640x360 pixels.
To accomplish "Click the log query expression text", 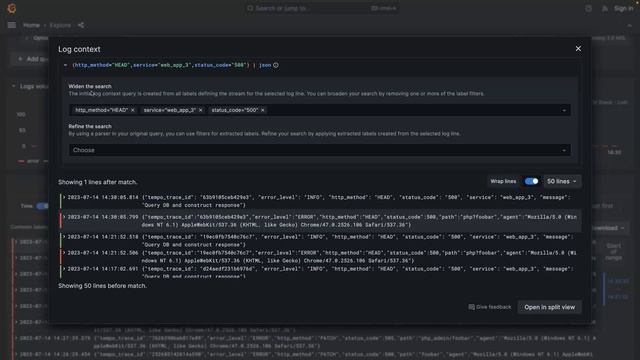I will (x=171, y=65).
